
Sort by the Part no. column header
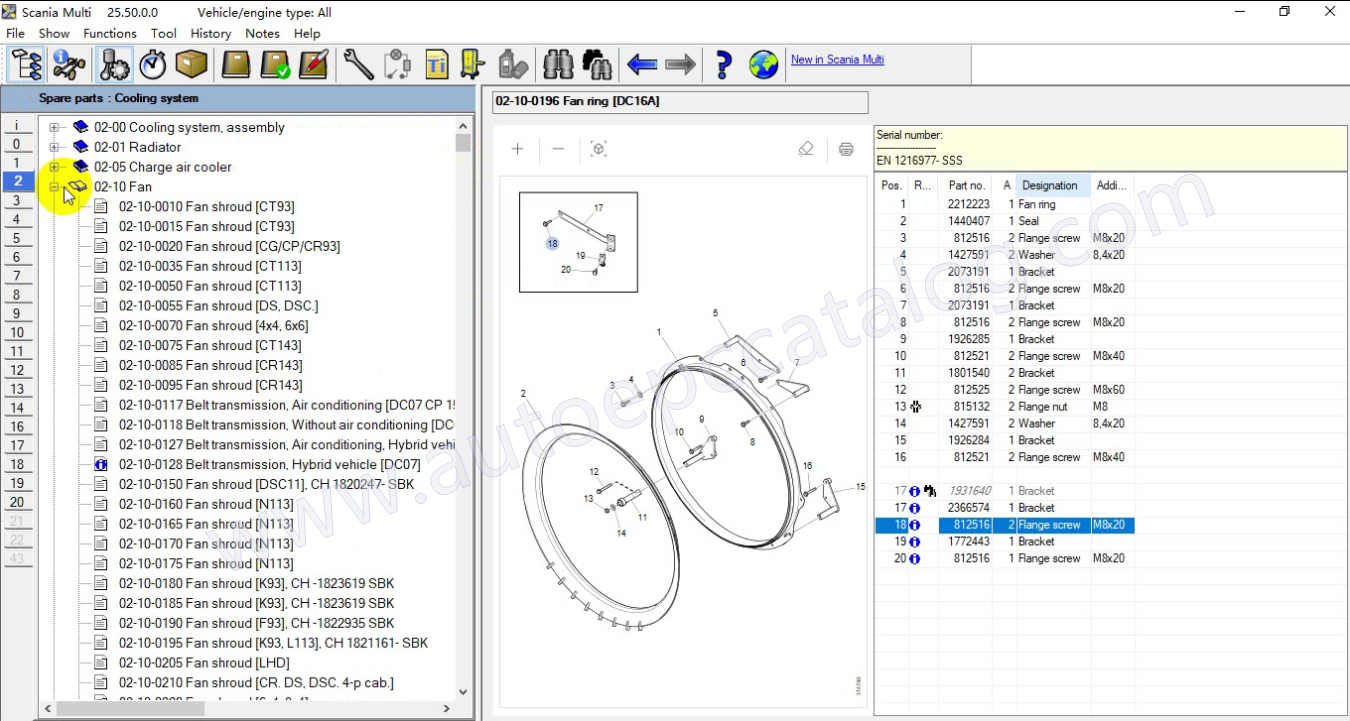pos(967,185)
